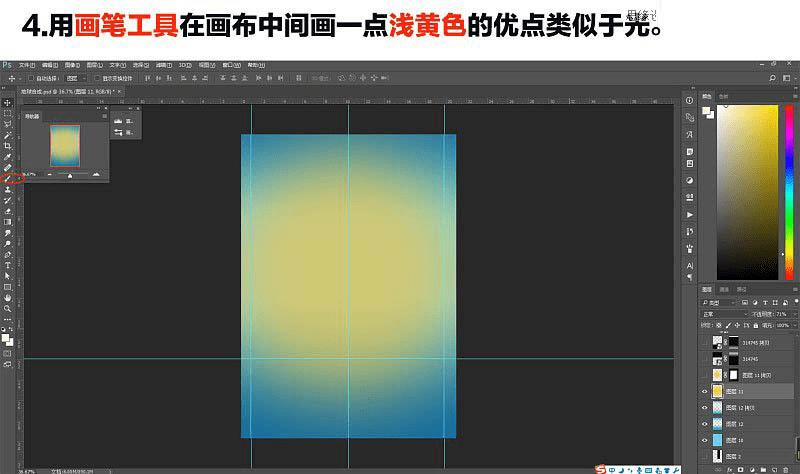Select the Pen tool

(x=8, y=255)
